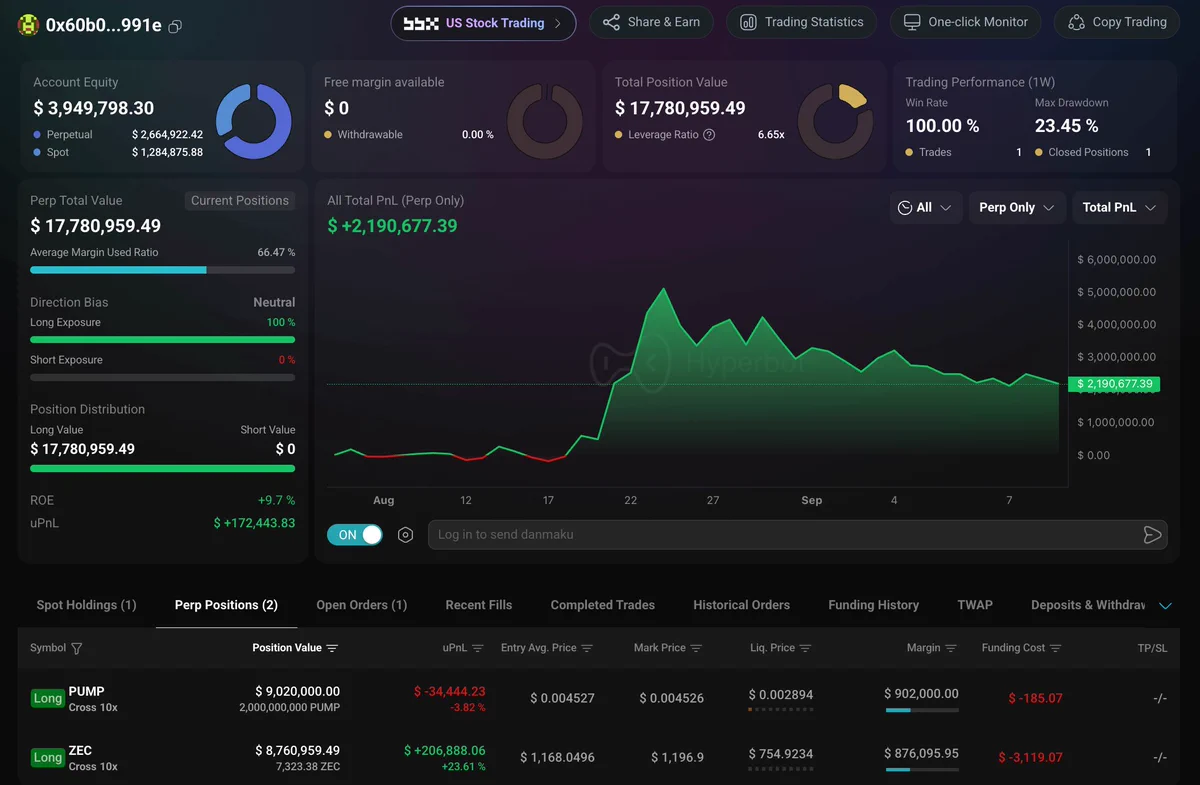
Task: Click the Account Equity donut chart
Action: pos(254,122)
